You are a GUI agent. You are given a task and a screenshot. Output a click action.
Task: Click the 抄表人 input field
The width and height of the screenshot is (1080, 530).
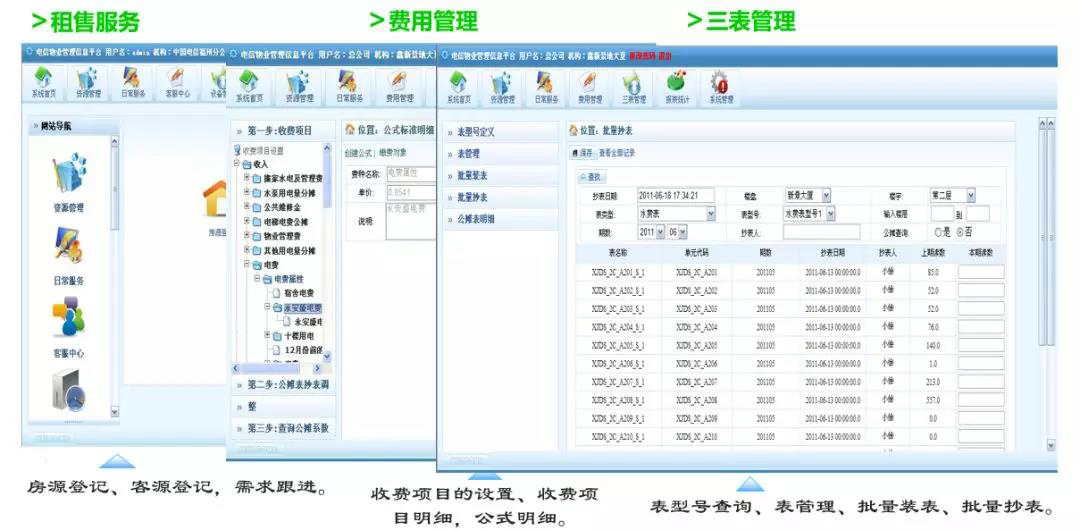point(821,232)
